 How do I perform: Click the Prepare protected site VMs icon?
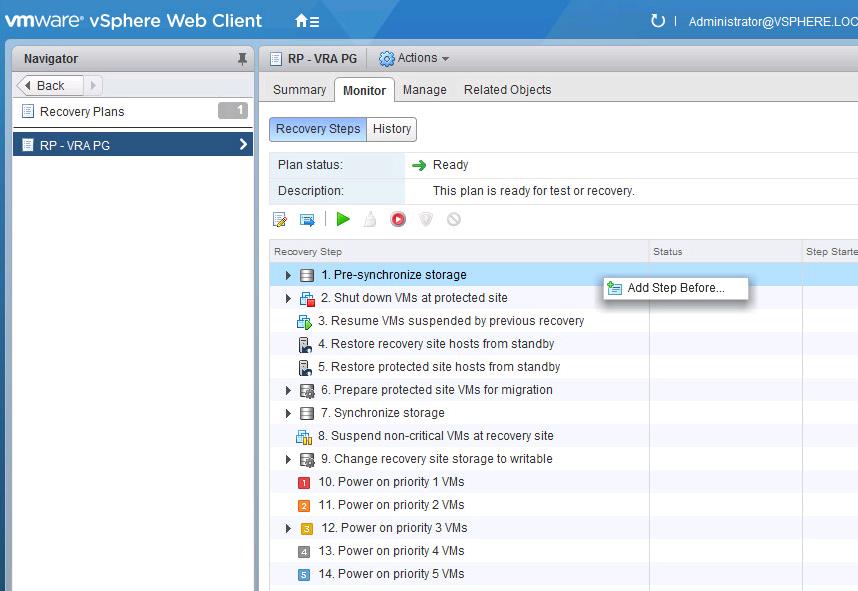307,391
